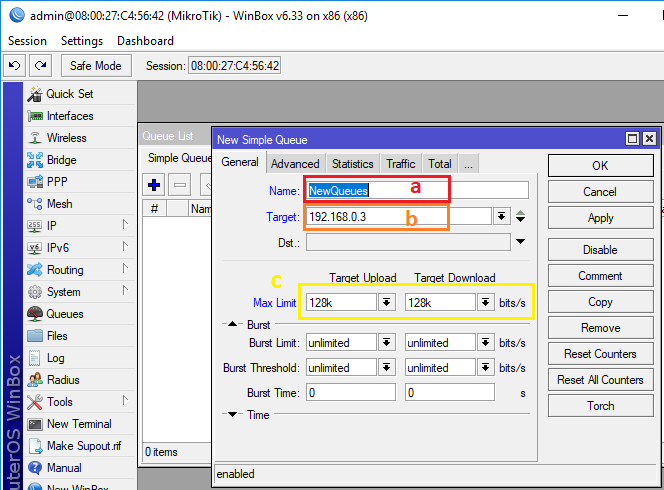
Task: Open Manual from the sidebar
Action: click(x=80, y=468)
